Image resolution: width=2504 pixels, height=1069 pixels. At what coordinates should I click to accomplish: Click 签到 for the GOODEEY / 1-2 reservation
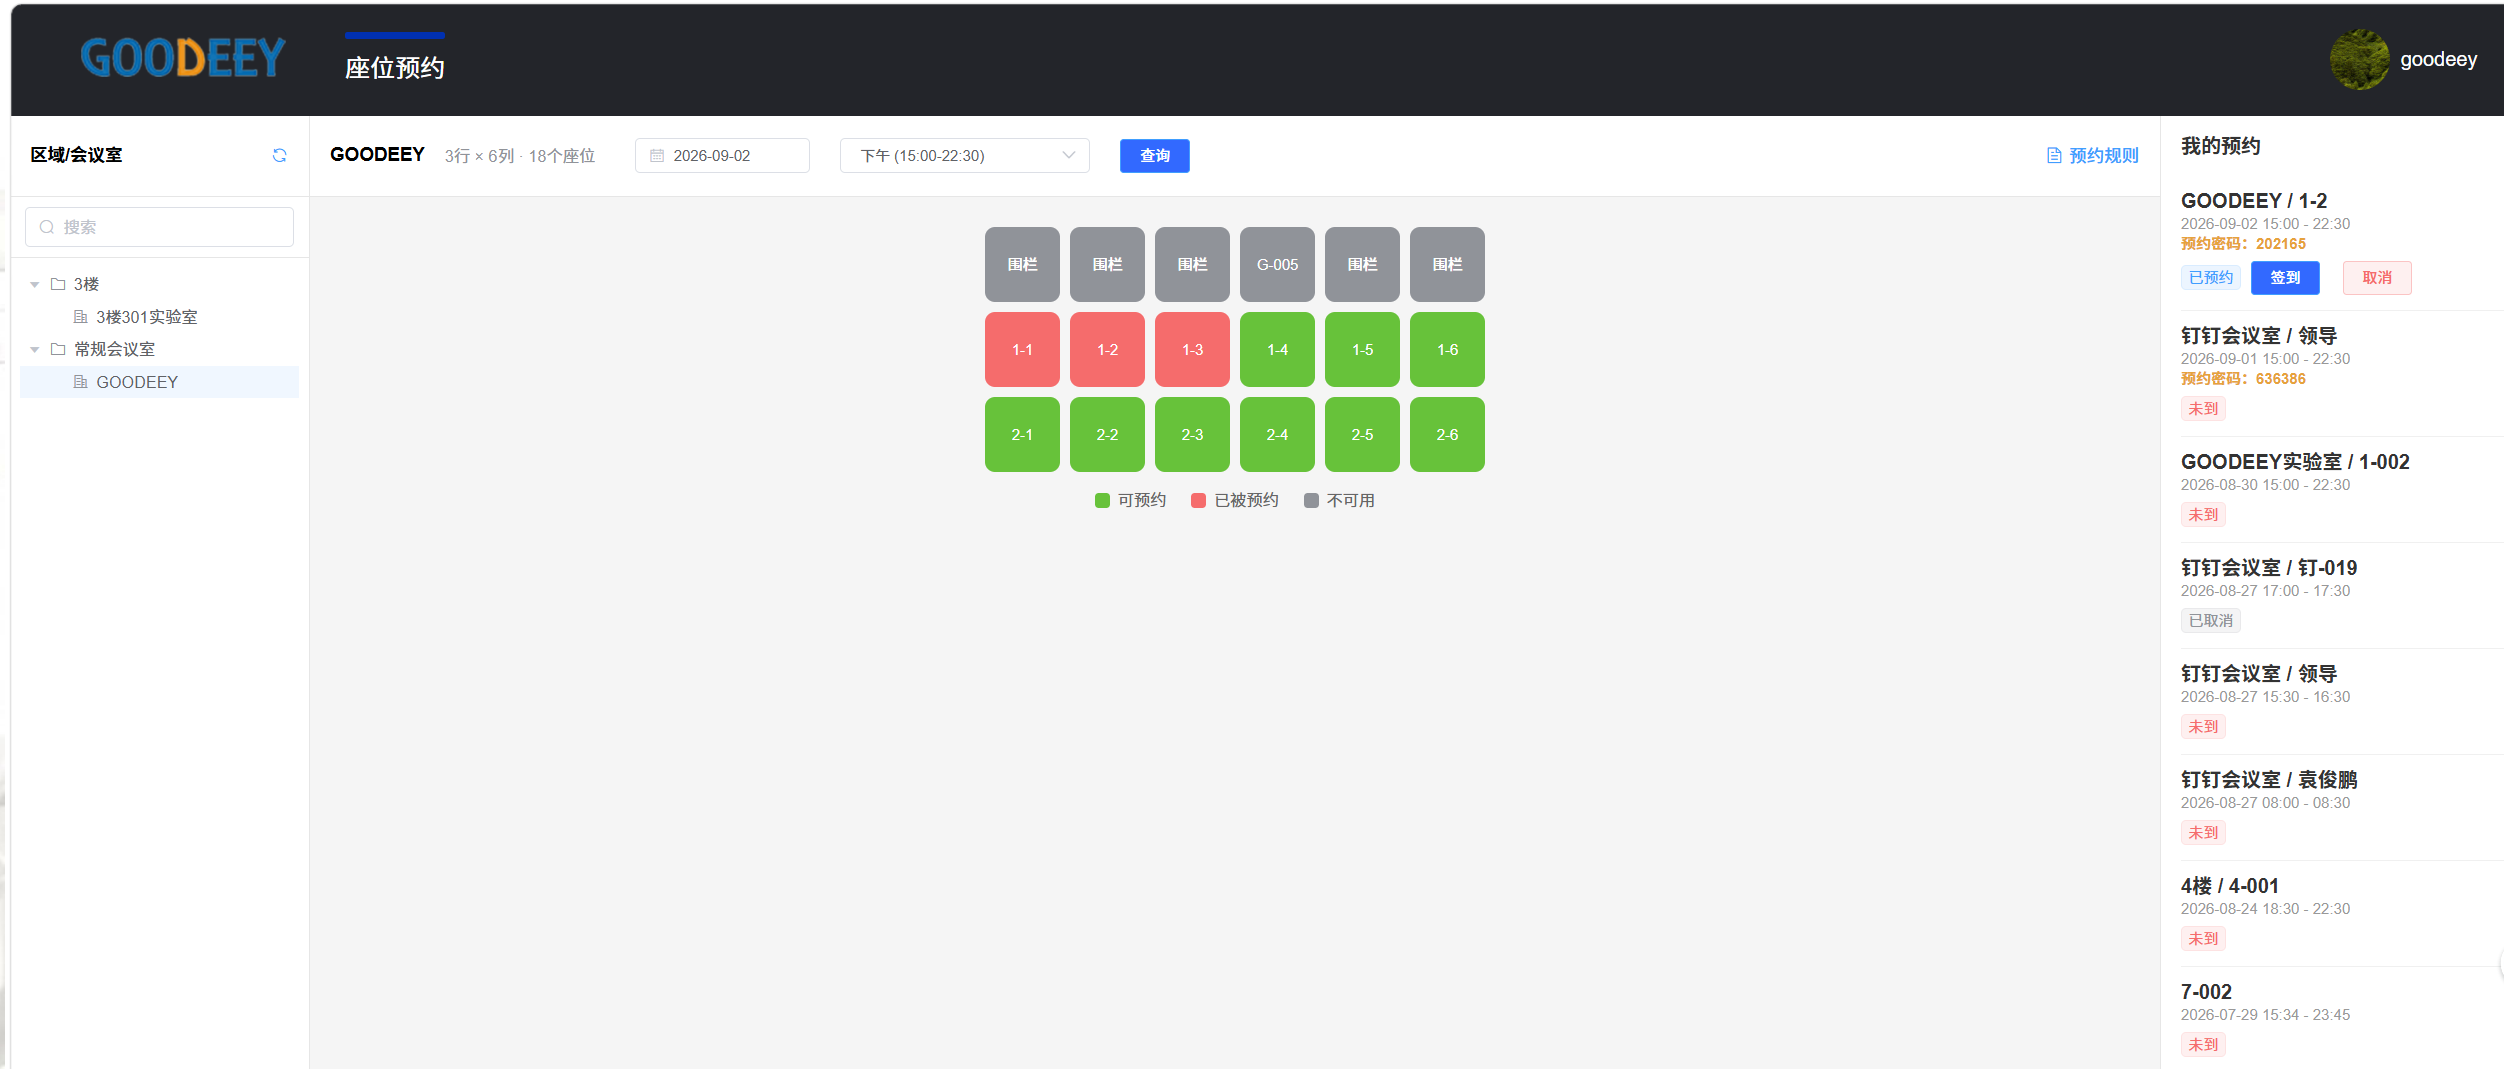pos(2285,278)
